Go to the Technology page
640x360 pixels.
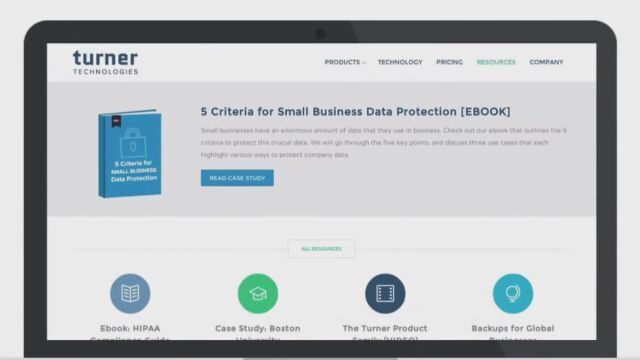pyautogui.click(x=400, y=62)
